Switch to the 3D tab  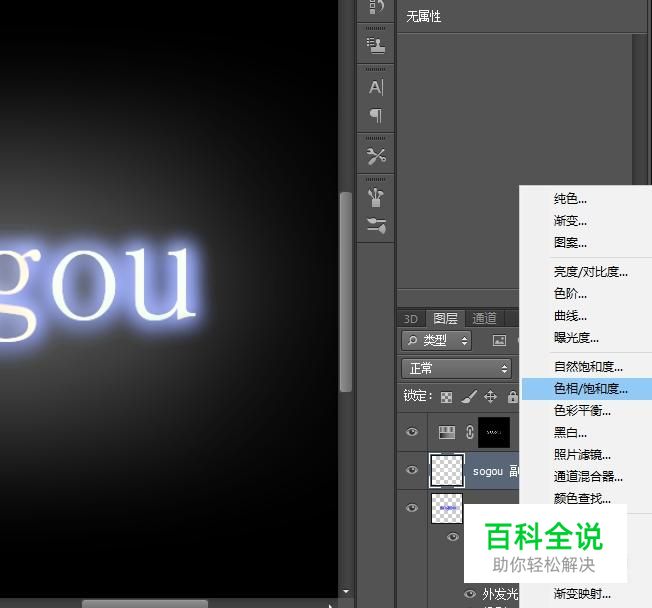[410, 319]
